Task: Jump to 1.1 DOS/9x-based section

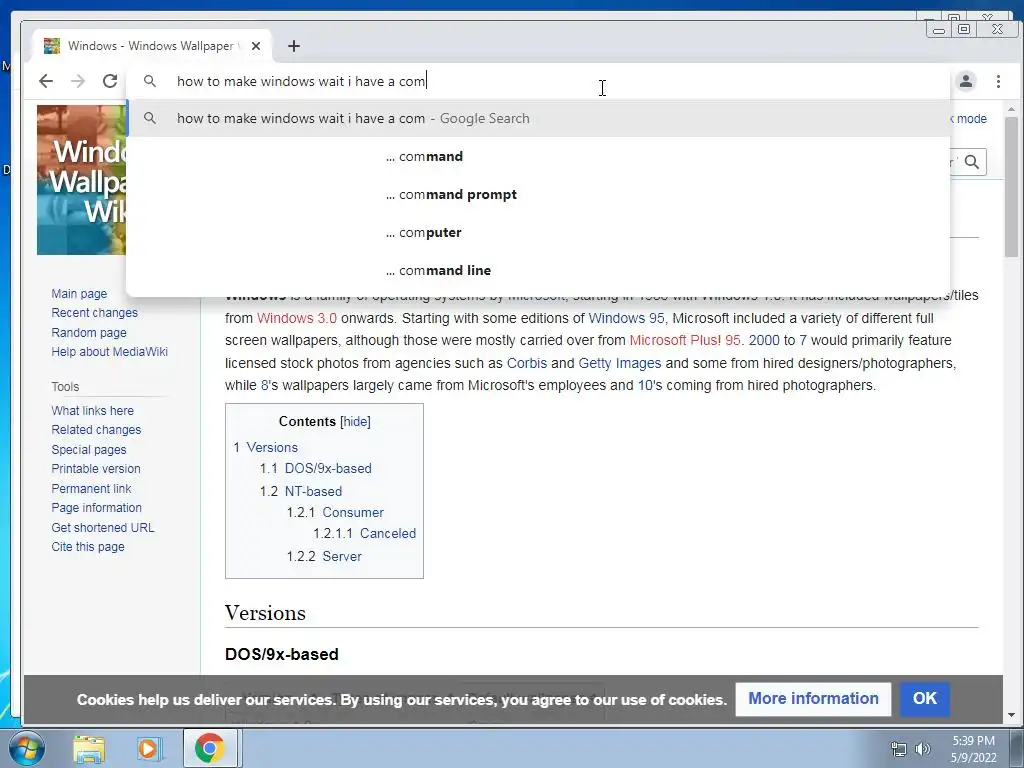Action: tap(315, 468)
